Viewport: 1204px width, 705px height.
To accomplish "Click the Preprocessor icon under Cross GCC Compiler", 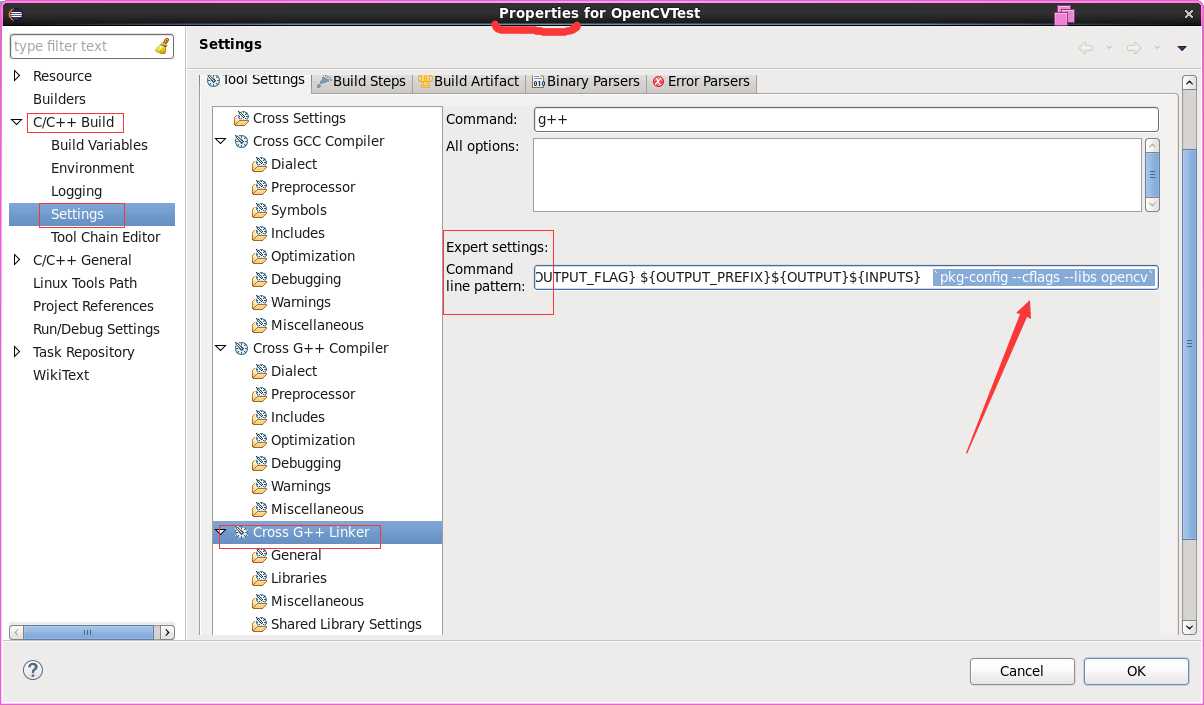I will 259,187.
